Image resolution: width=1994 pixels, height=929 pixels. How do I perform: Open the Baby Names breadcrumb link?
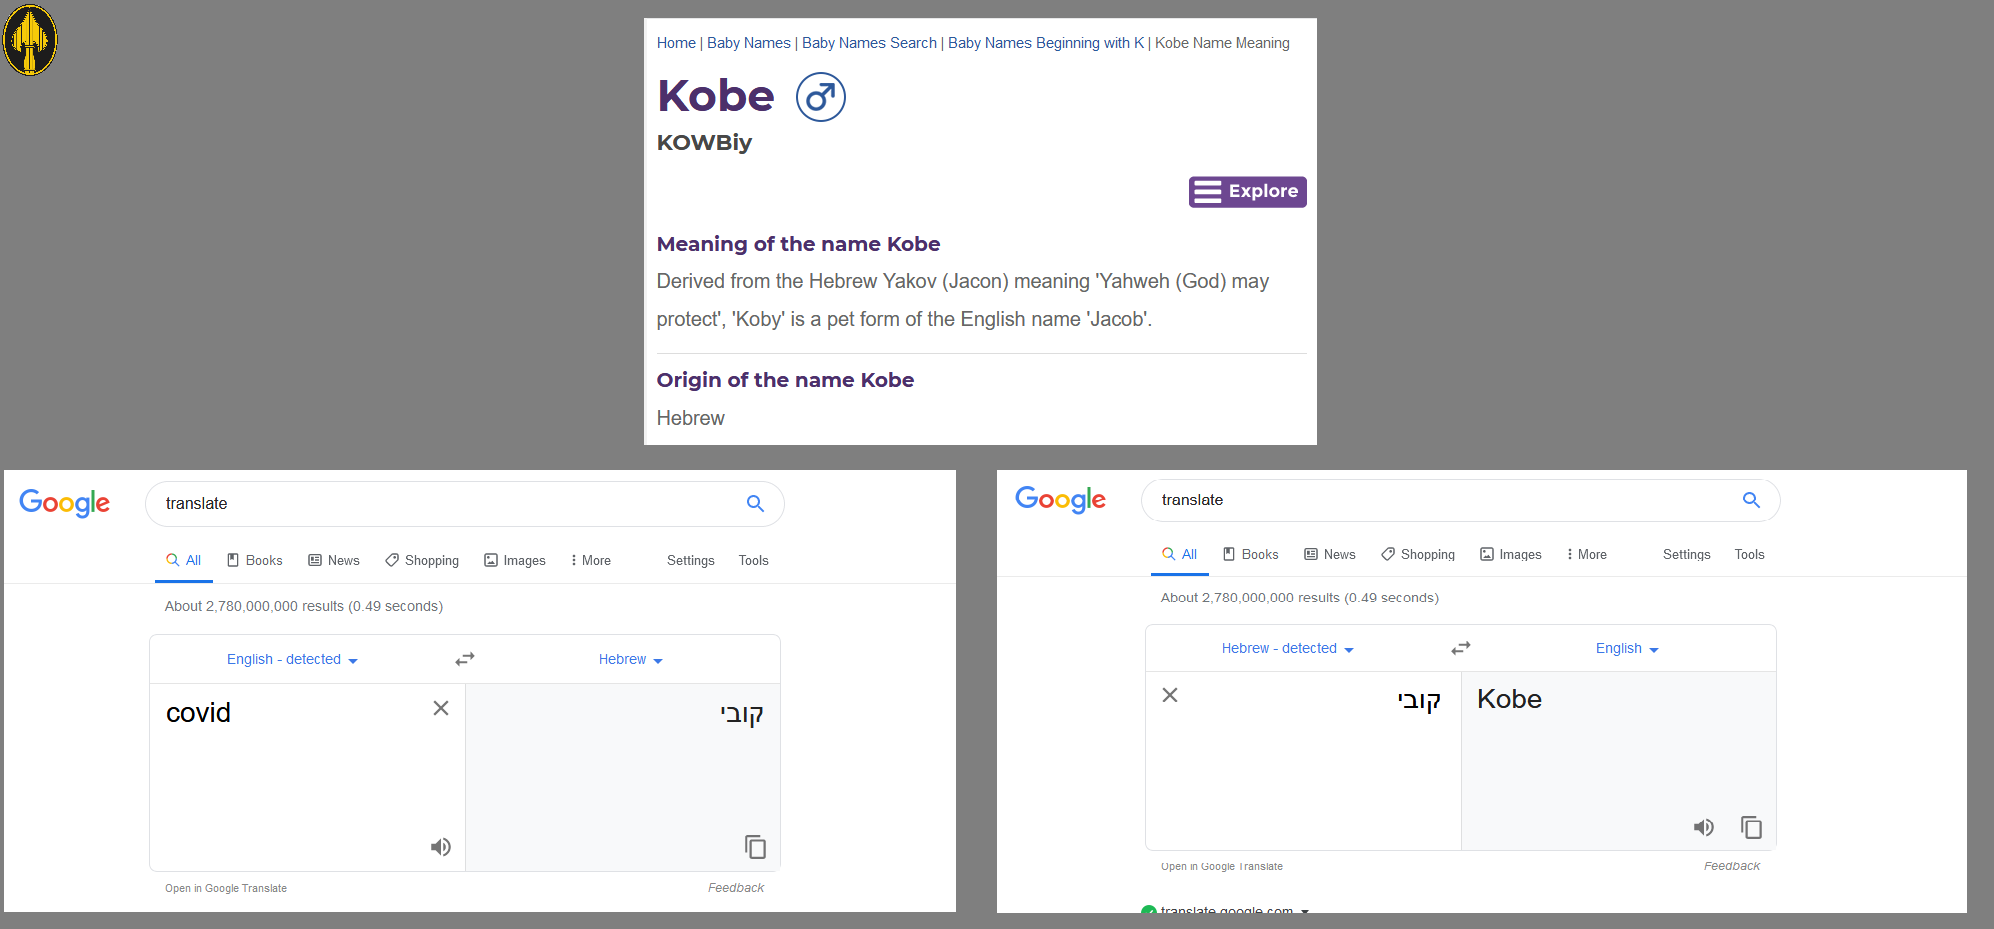(x=749, y=43)
